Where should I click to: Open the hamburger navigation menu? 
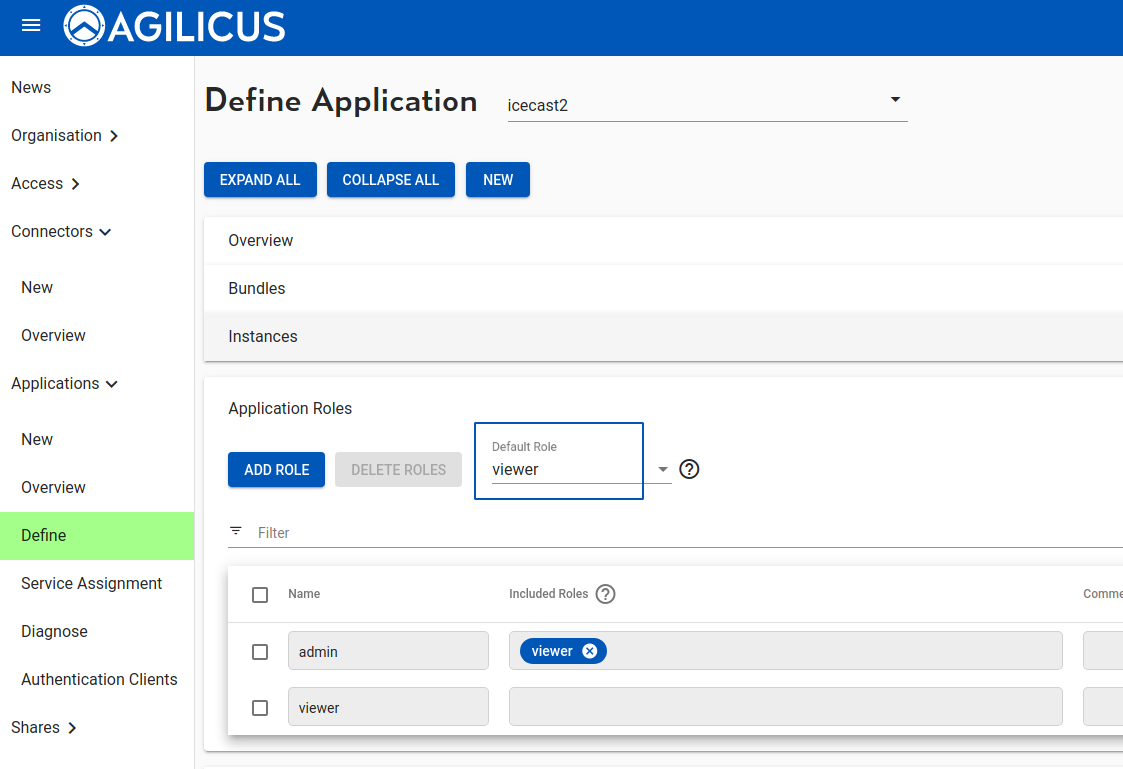tap(31, 26)
